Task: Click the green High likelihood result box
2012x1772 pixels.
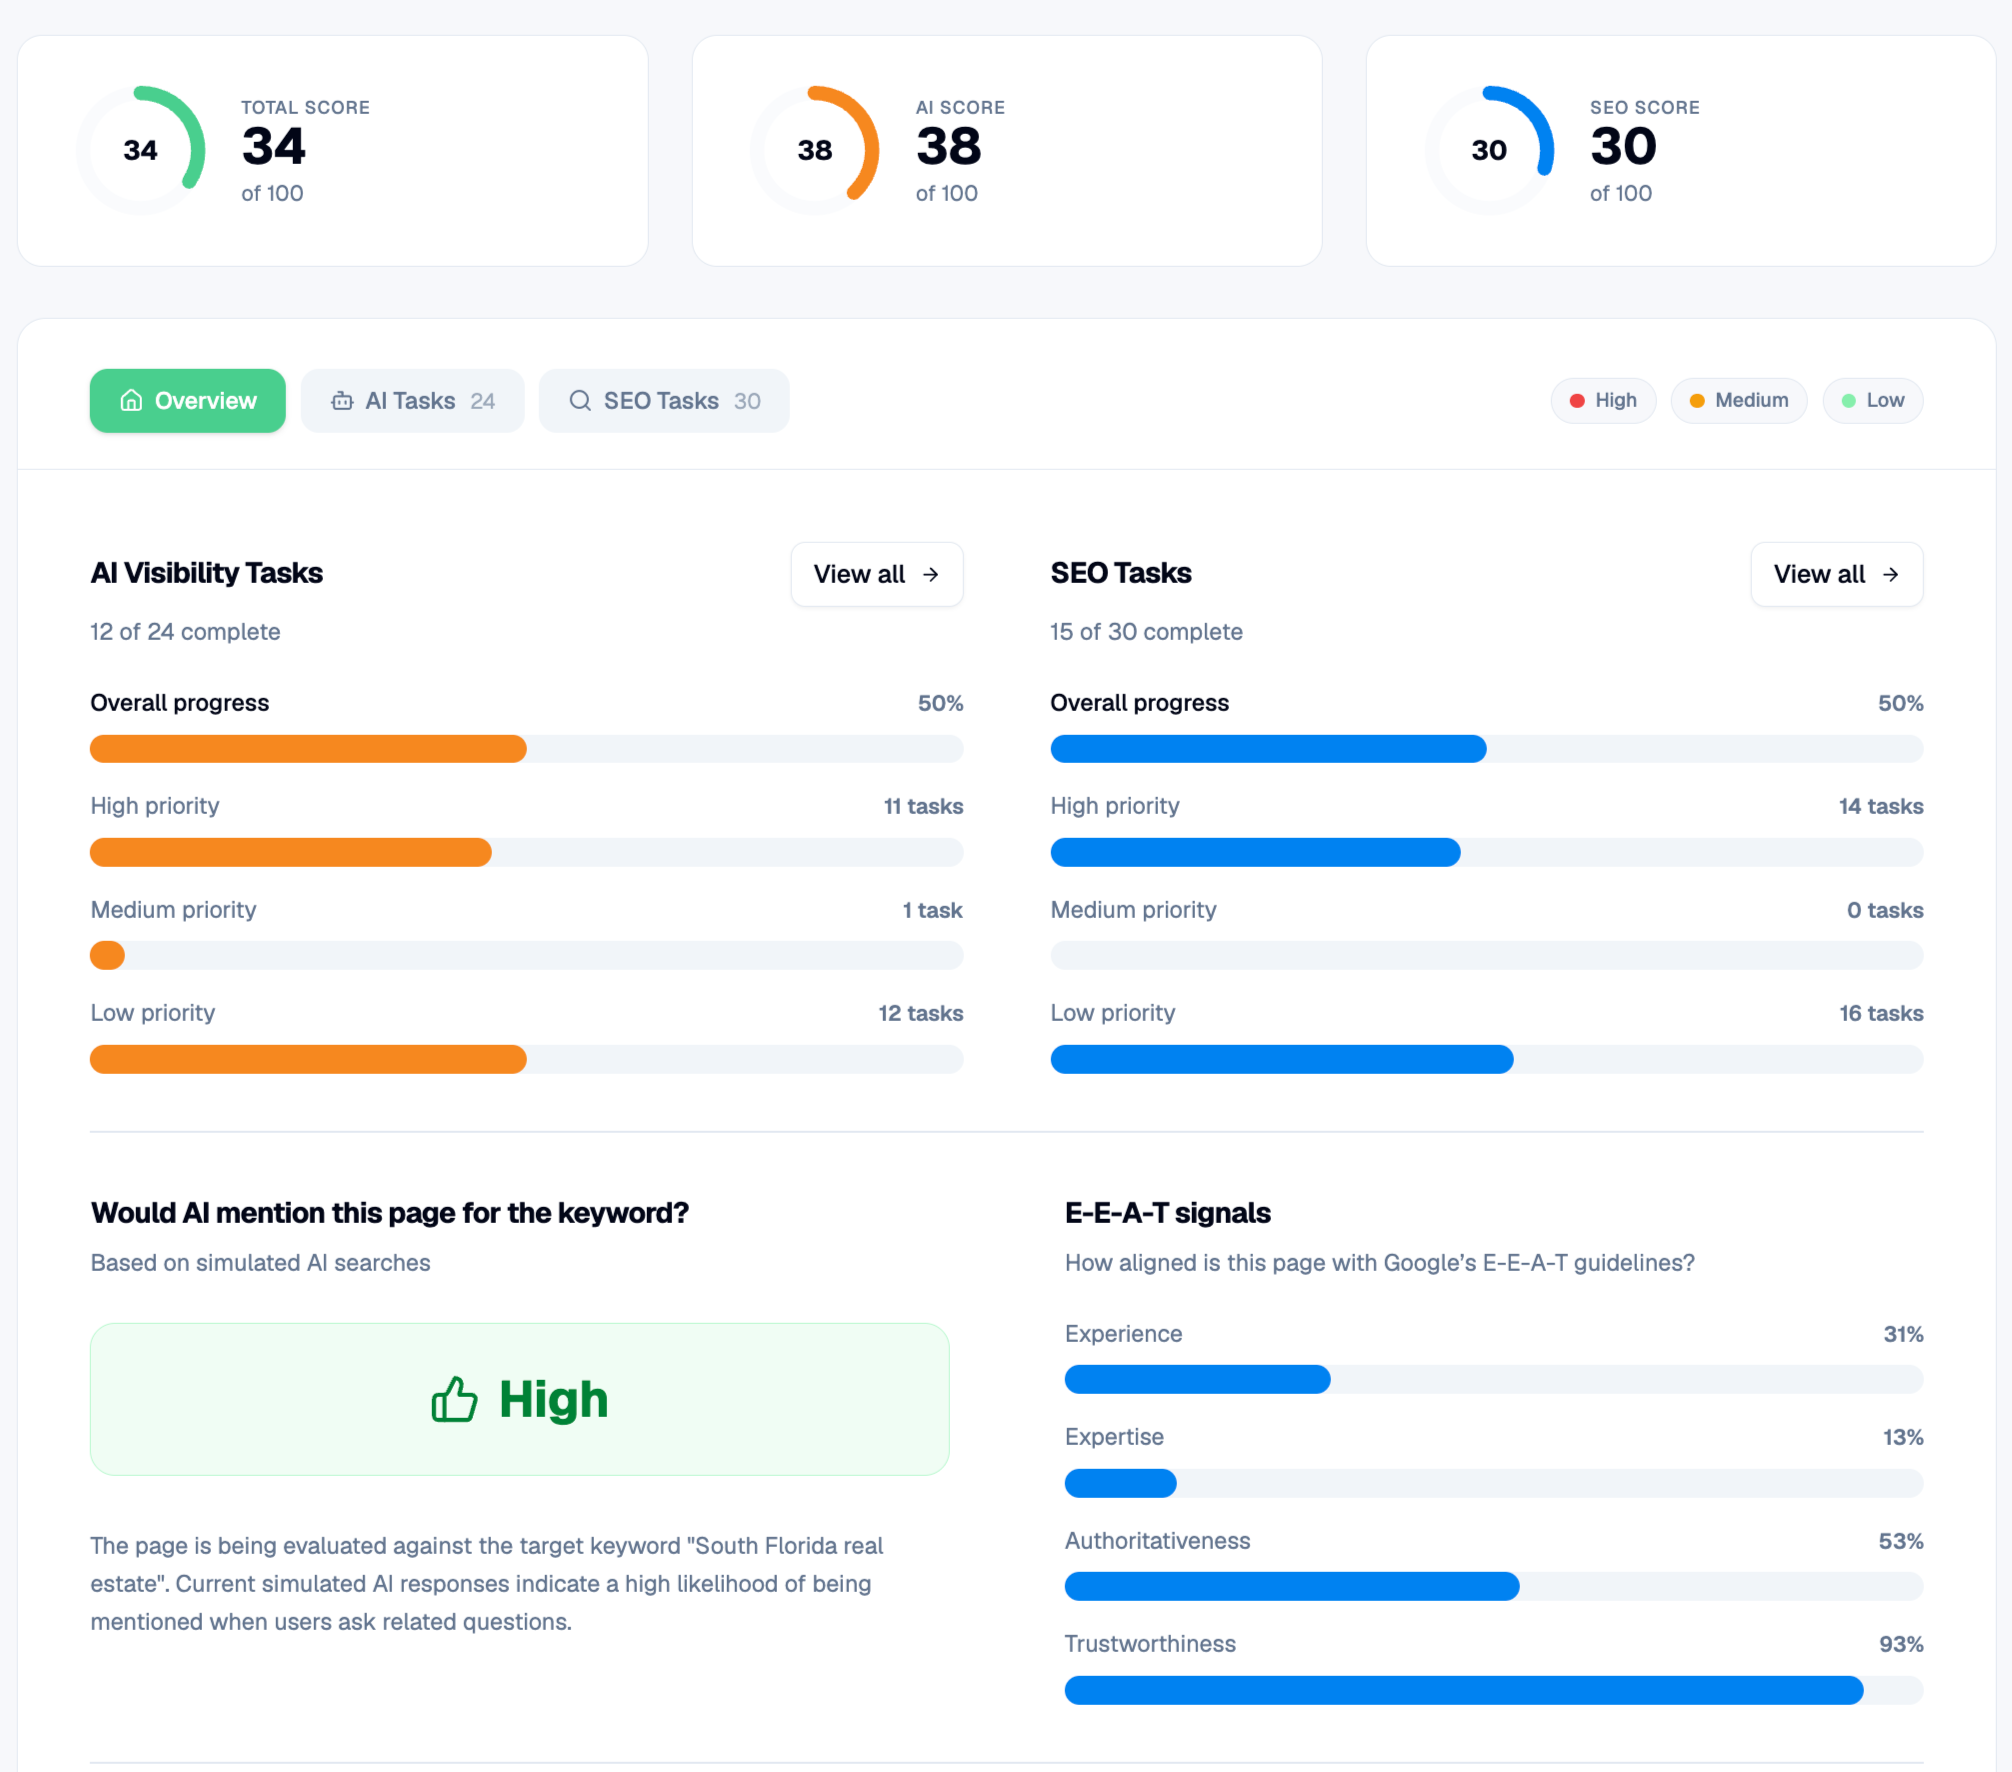Action: click(x=520, y=1399)
